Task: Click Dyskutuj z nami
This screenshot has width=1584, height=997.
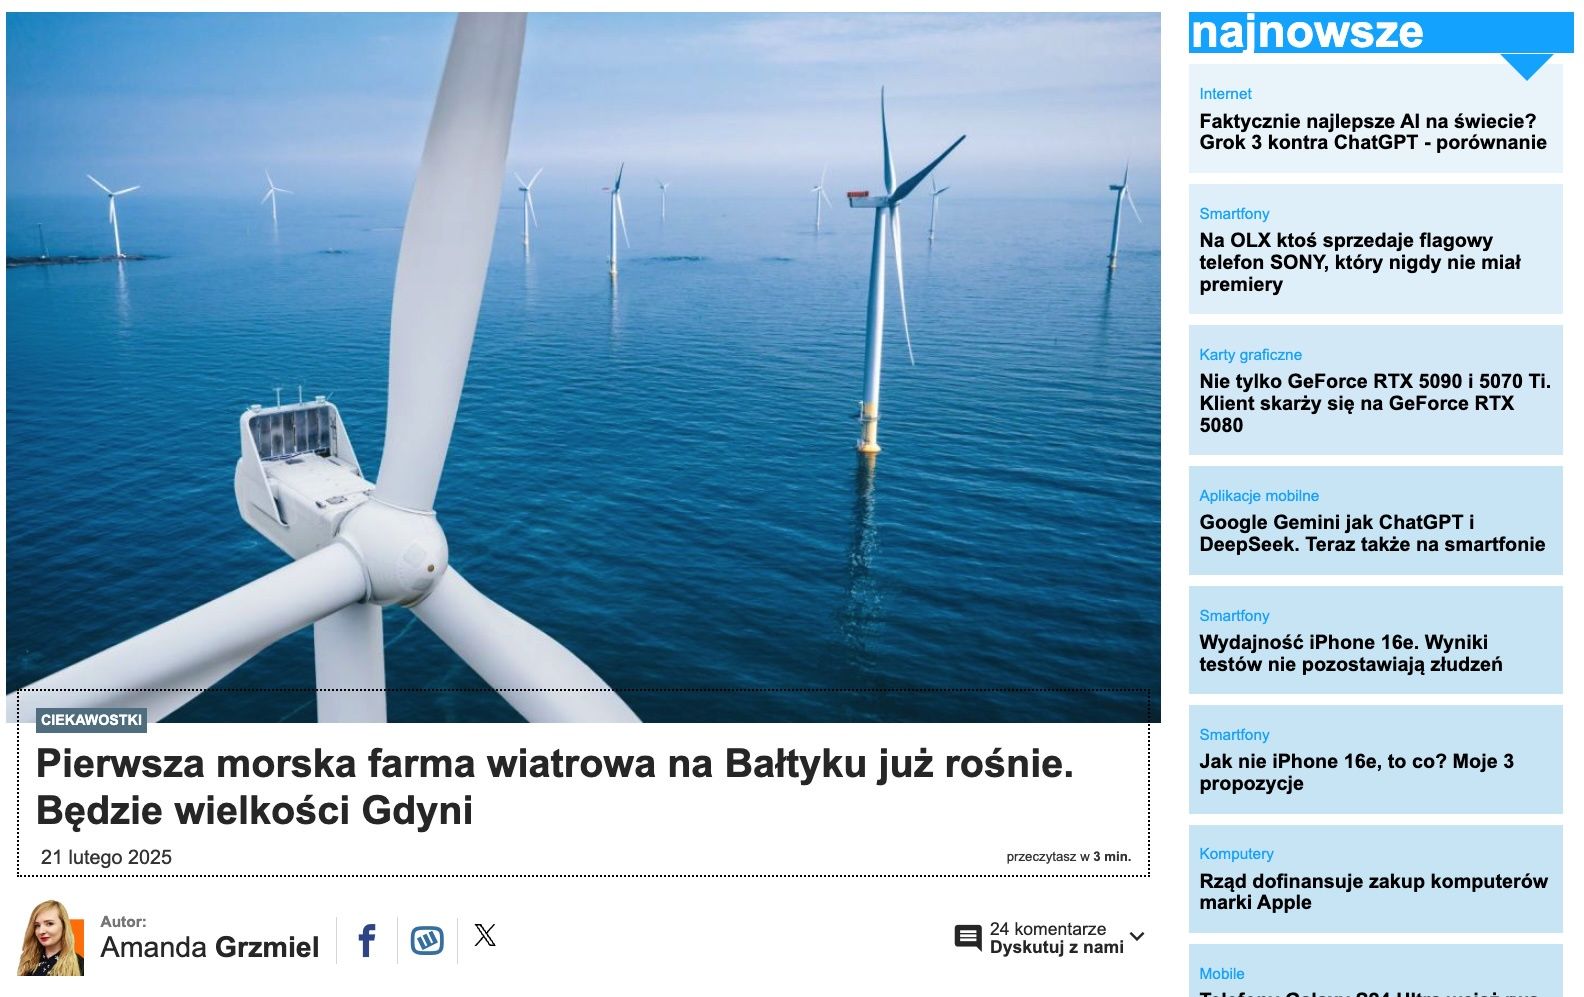Action: click(1057, 947)
